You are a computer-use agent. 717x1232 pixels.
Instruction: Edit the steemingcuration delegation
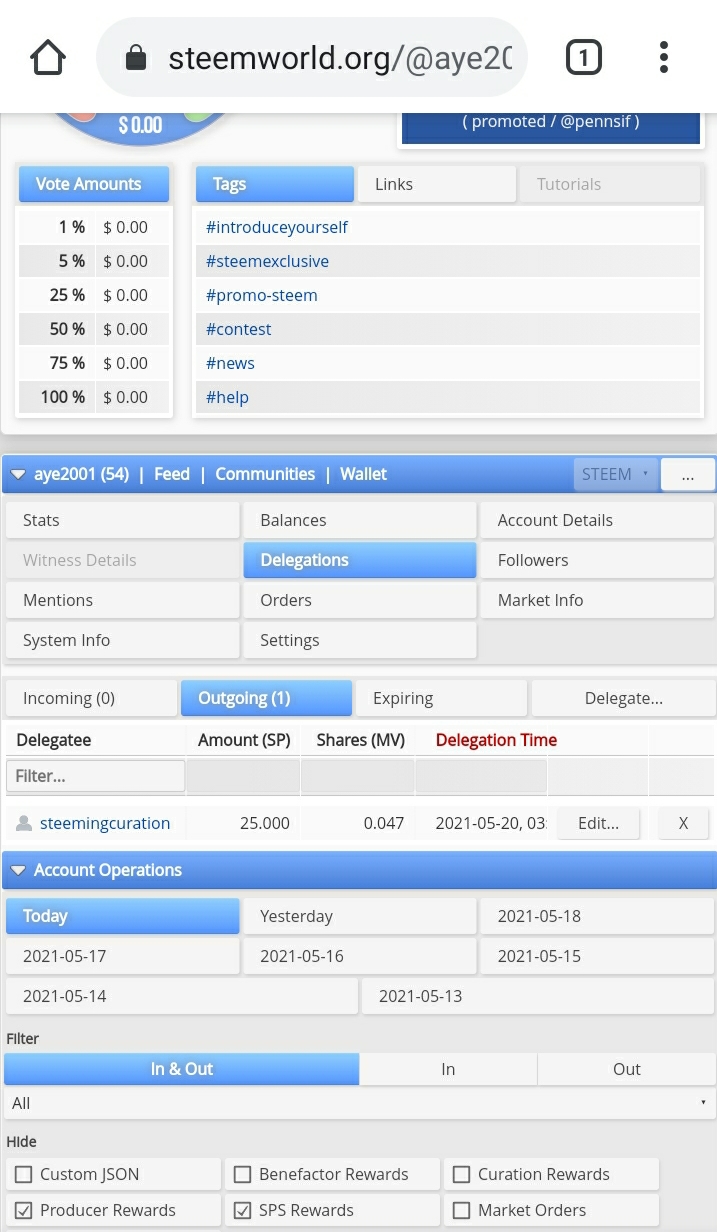598,823
